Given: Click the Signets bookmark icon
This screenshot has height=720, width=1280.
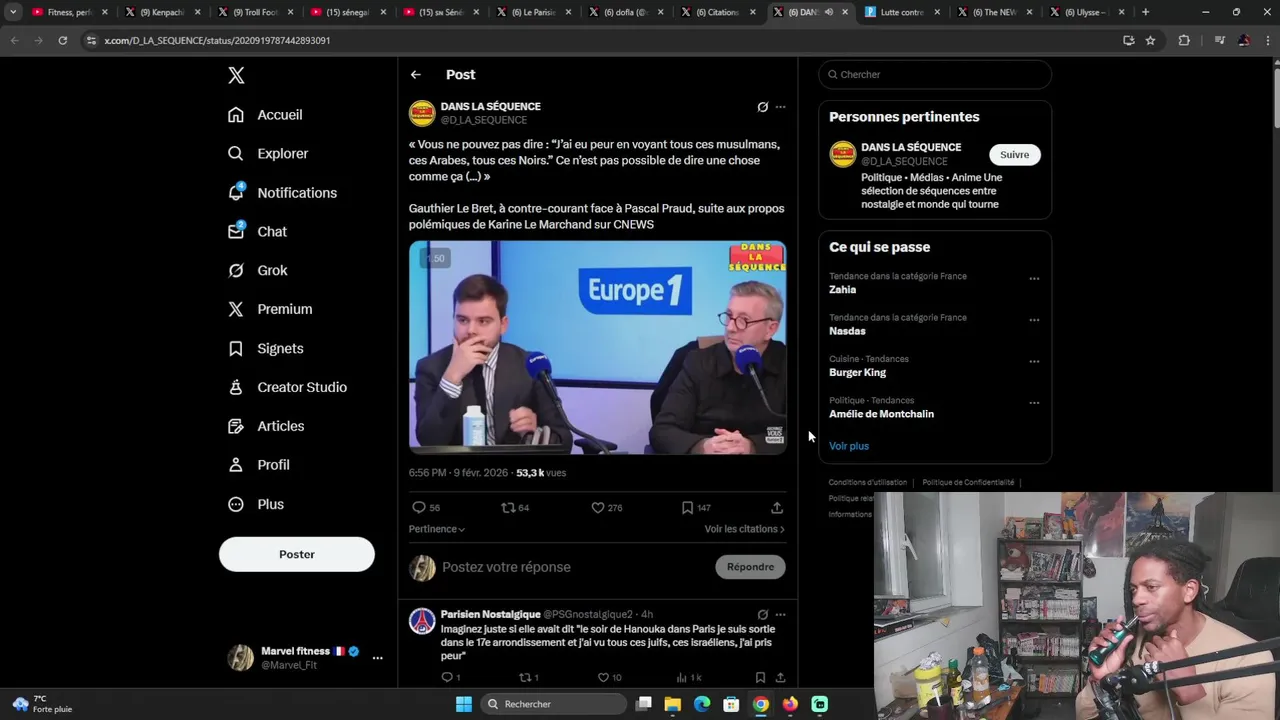Looking at the screenshot, I should click(x=236, y=348).
